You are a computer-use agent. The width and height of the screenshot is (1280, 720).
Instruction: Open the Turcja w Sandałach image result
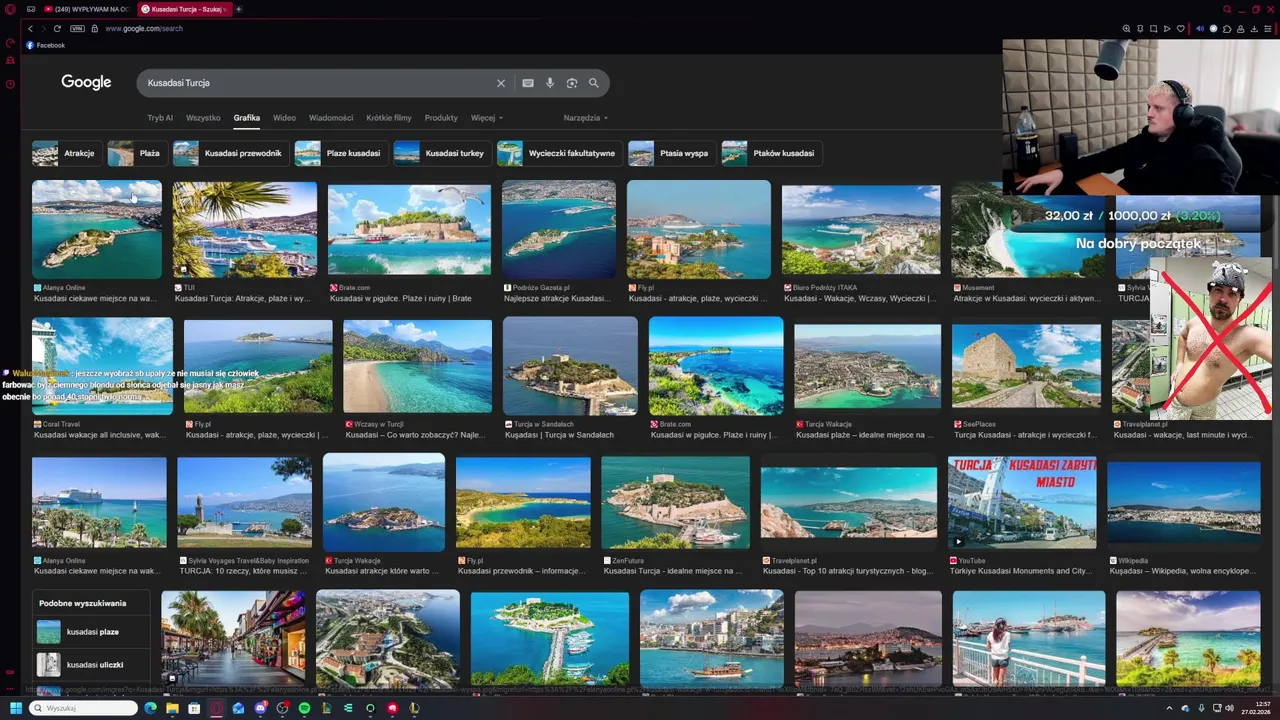click(570, 366)
